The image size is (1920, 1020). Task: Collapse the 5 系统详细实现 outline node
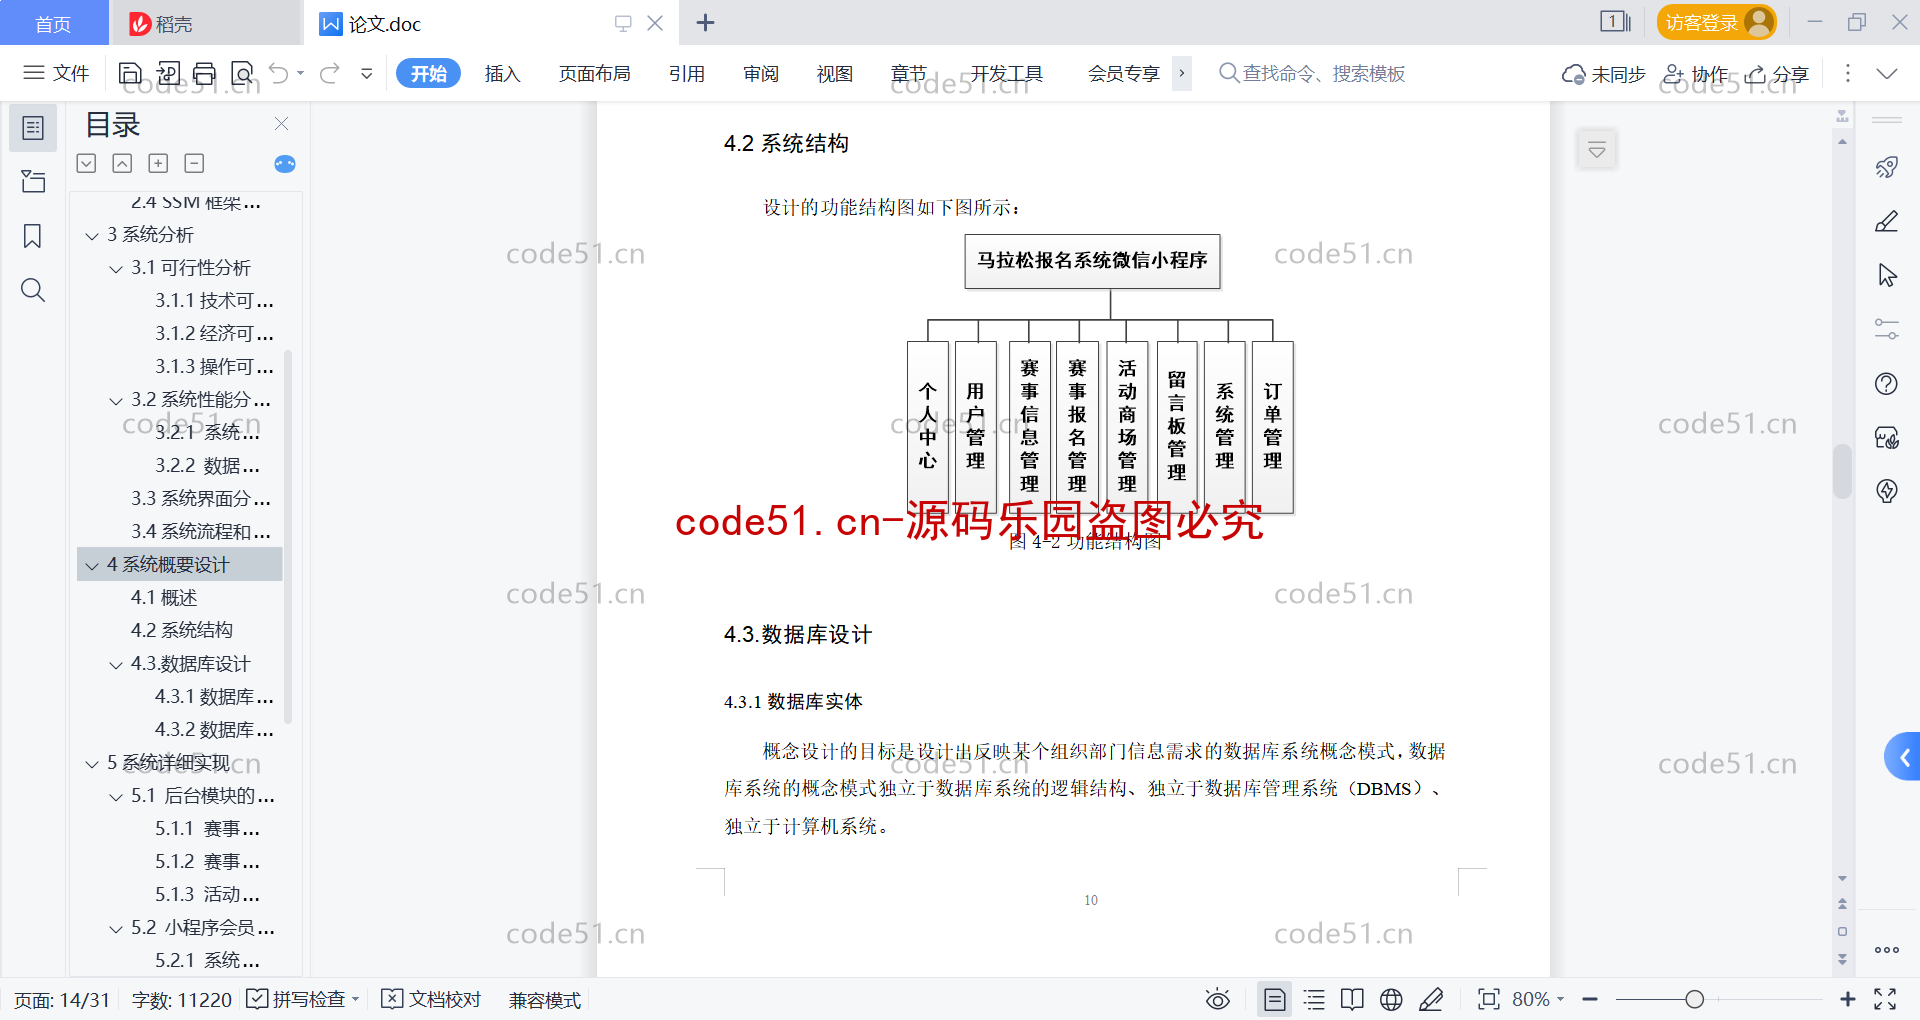point(92,763)
